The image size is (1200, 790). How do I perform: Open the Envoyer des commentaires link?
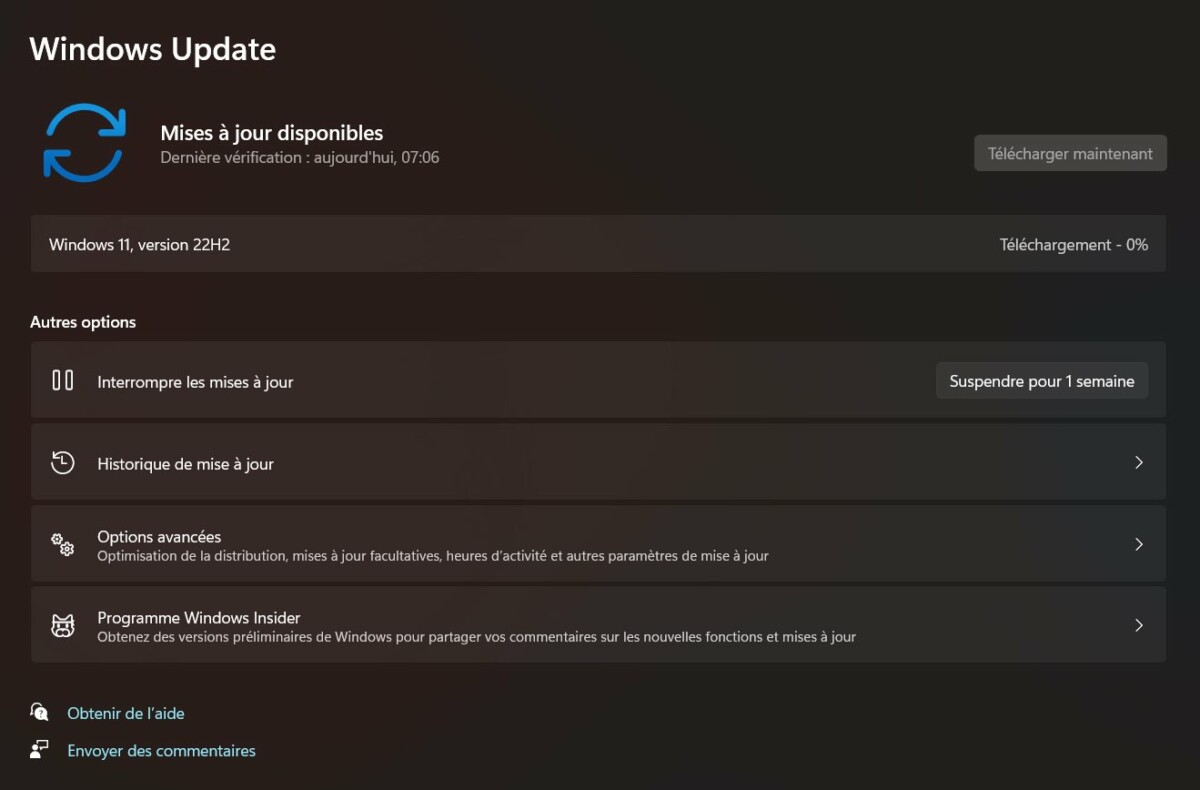[161, 750]
